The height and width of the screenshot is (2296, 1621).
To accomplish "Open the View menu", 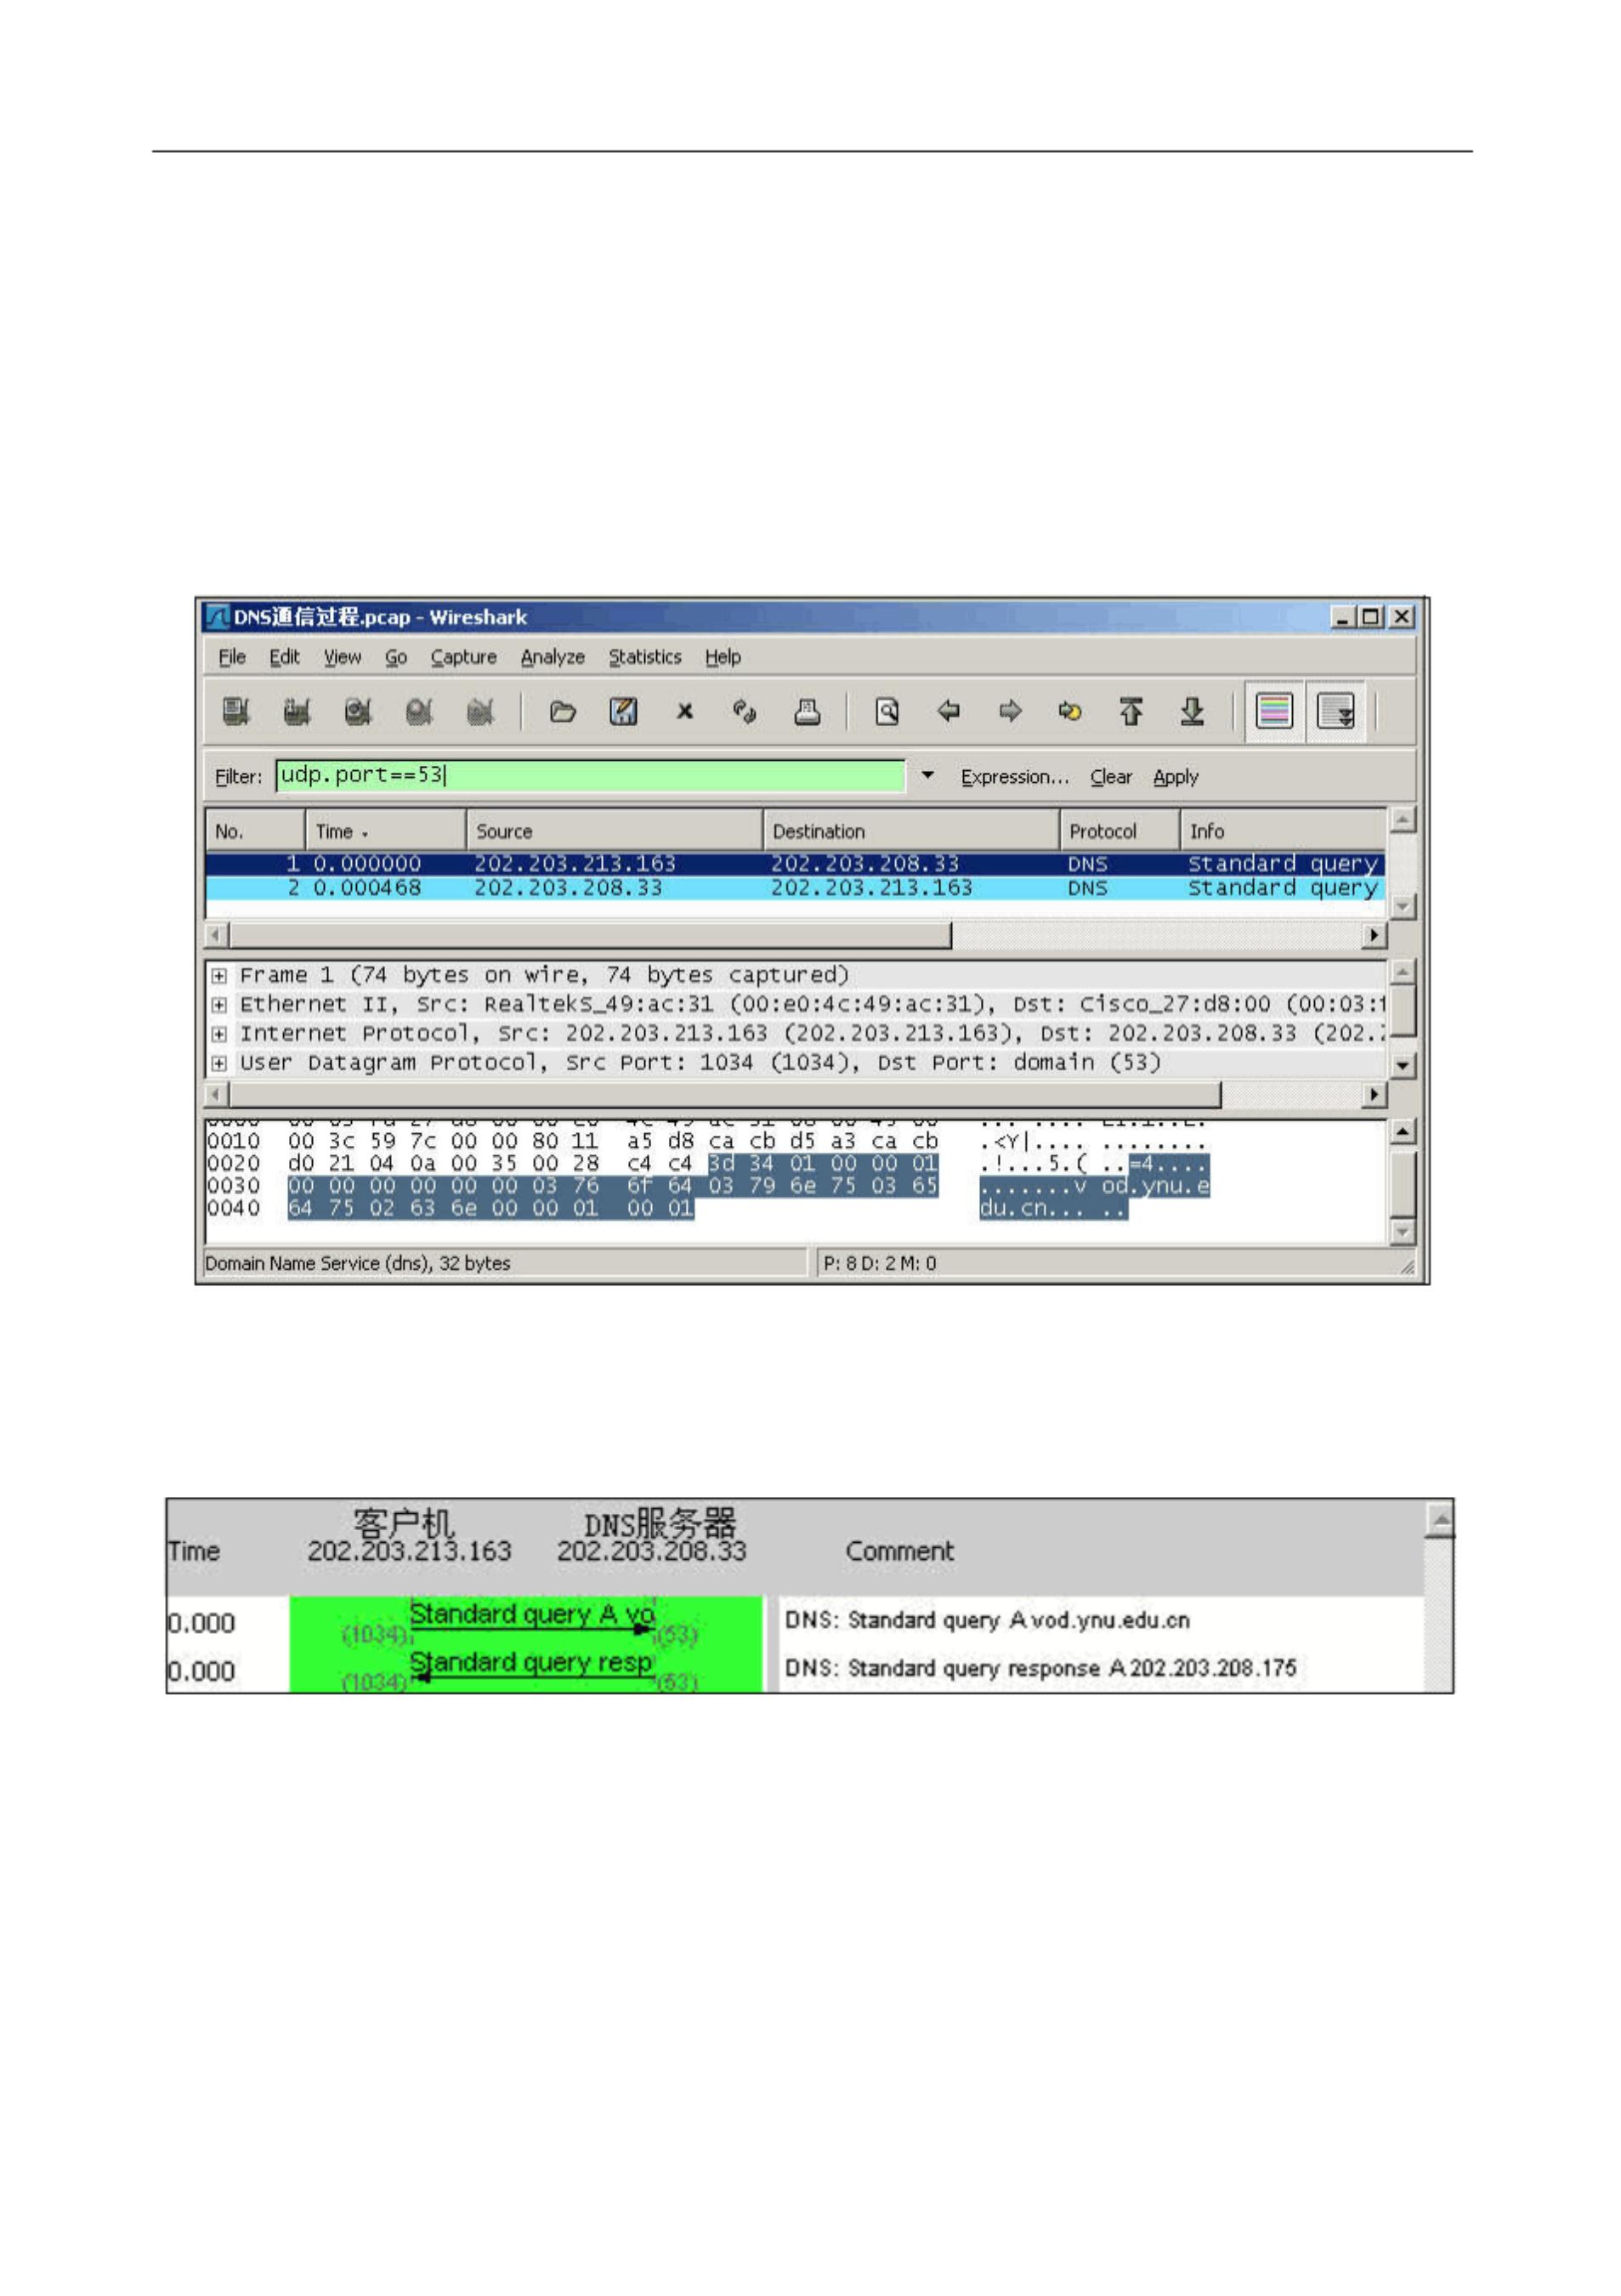I will 342,657.
